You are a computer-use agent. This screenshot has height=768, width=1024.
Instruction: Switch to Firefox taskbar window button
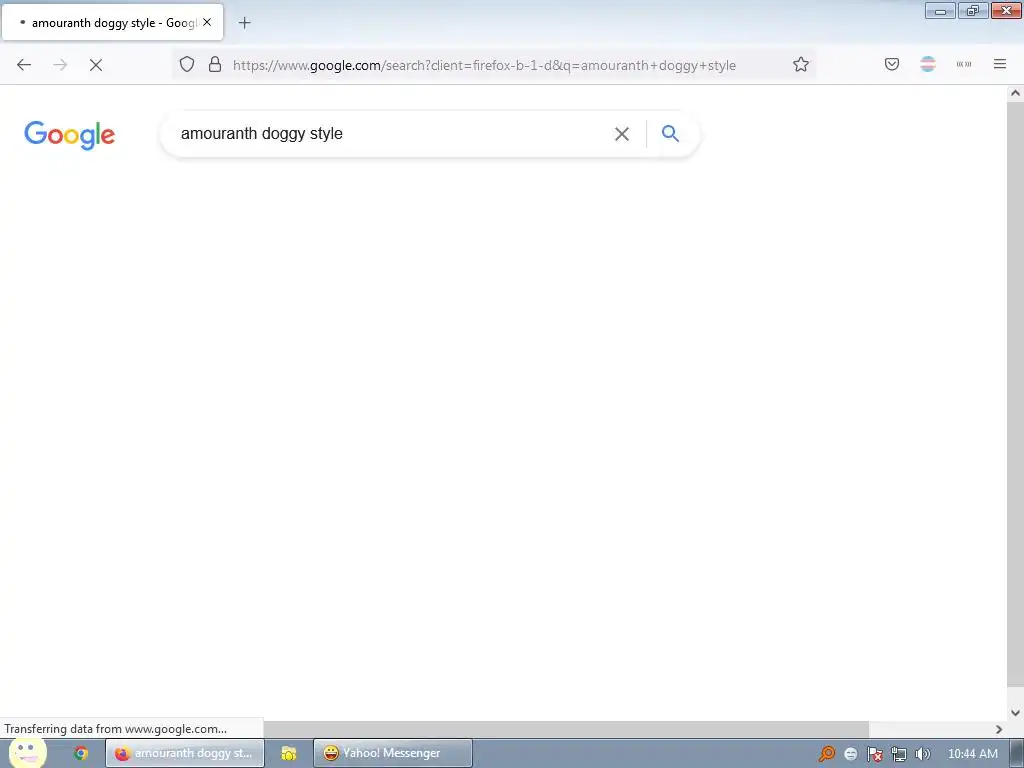pyautogui.click(x=185, y=753)
